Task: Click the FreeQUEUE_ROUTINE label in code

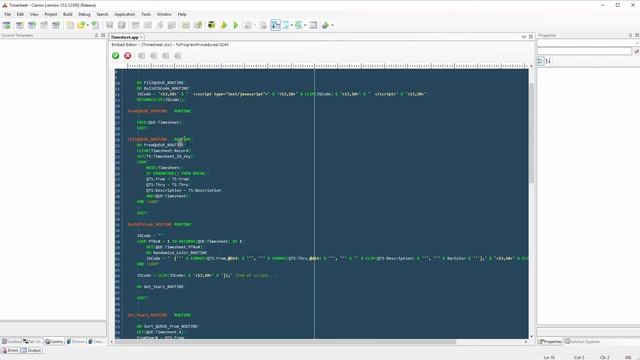Action: pos(147,111)
